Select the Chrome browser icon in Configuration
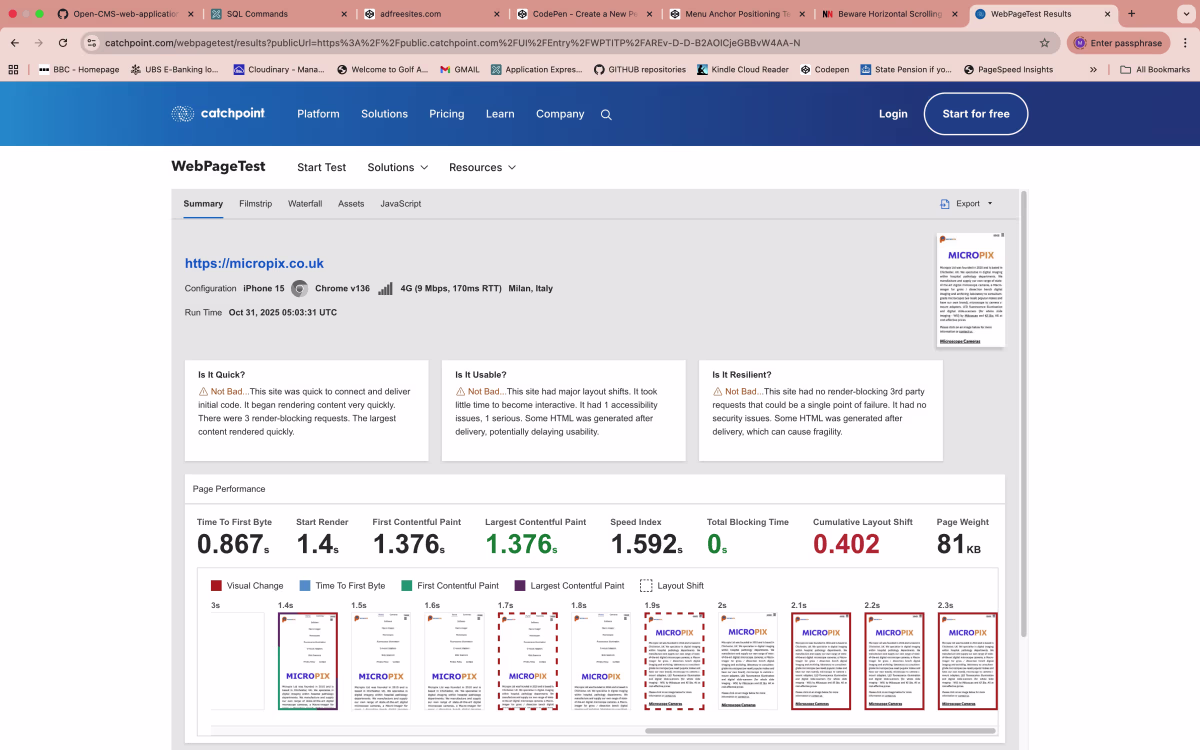The image size is (1200, 750). click(x=299, y=287)
